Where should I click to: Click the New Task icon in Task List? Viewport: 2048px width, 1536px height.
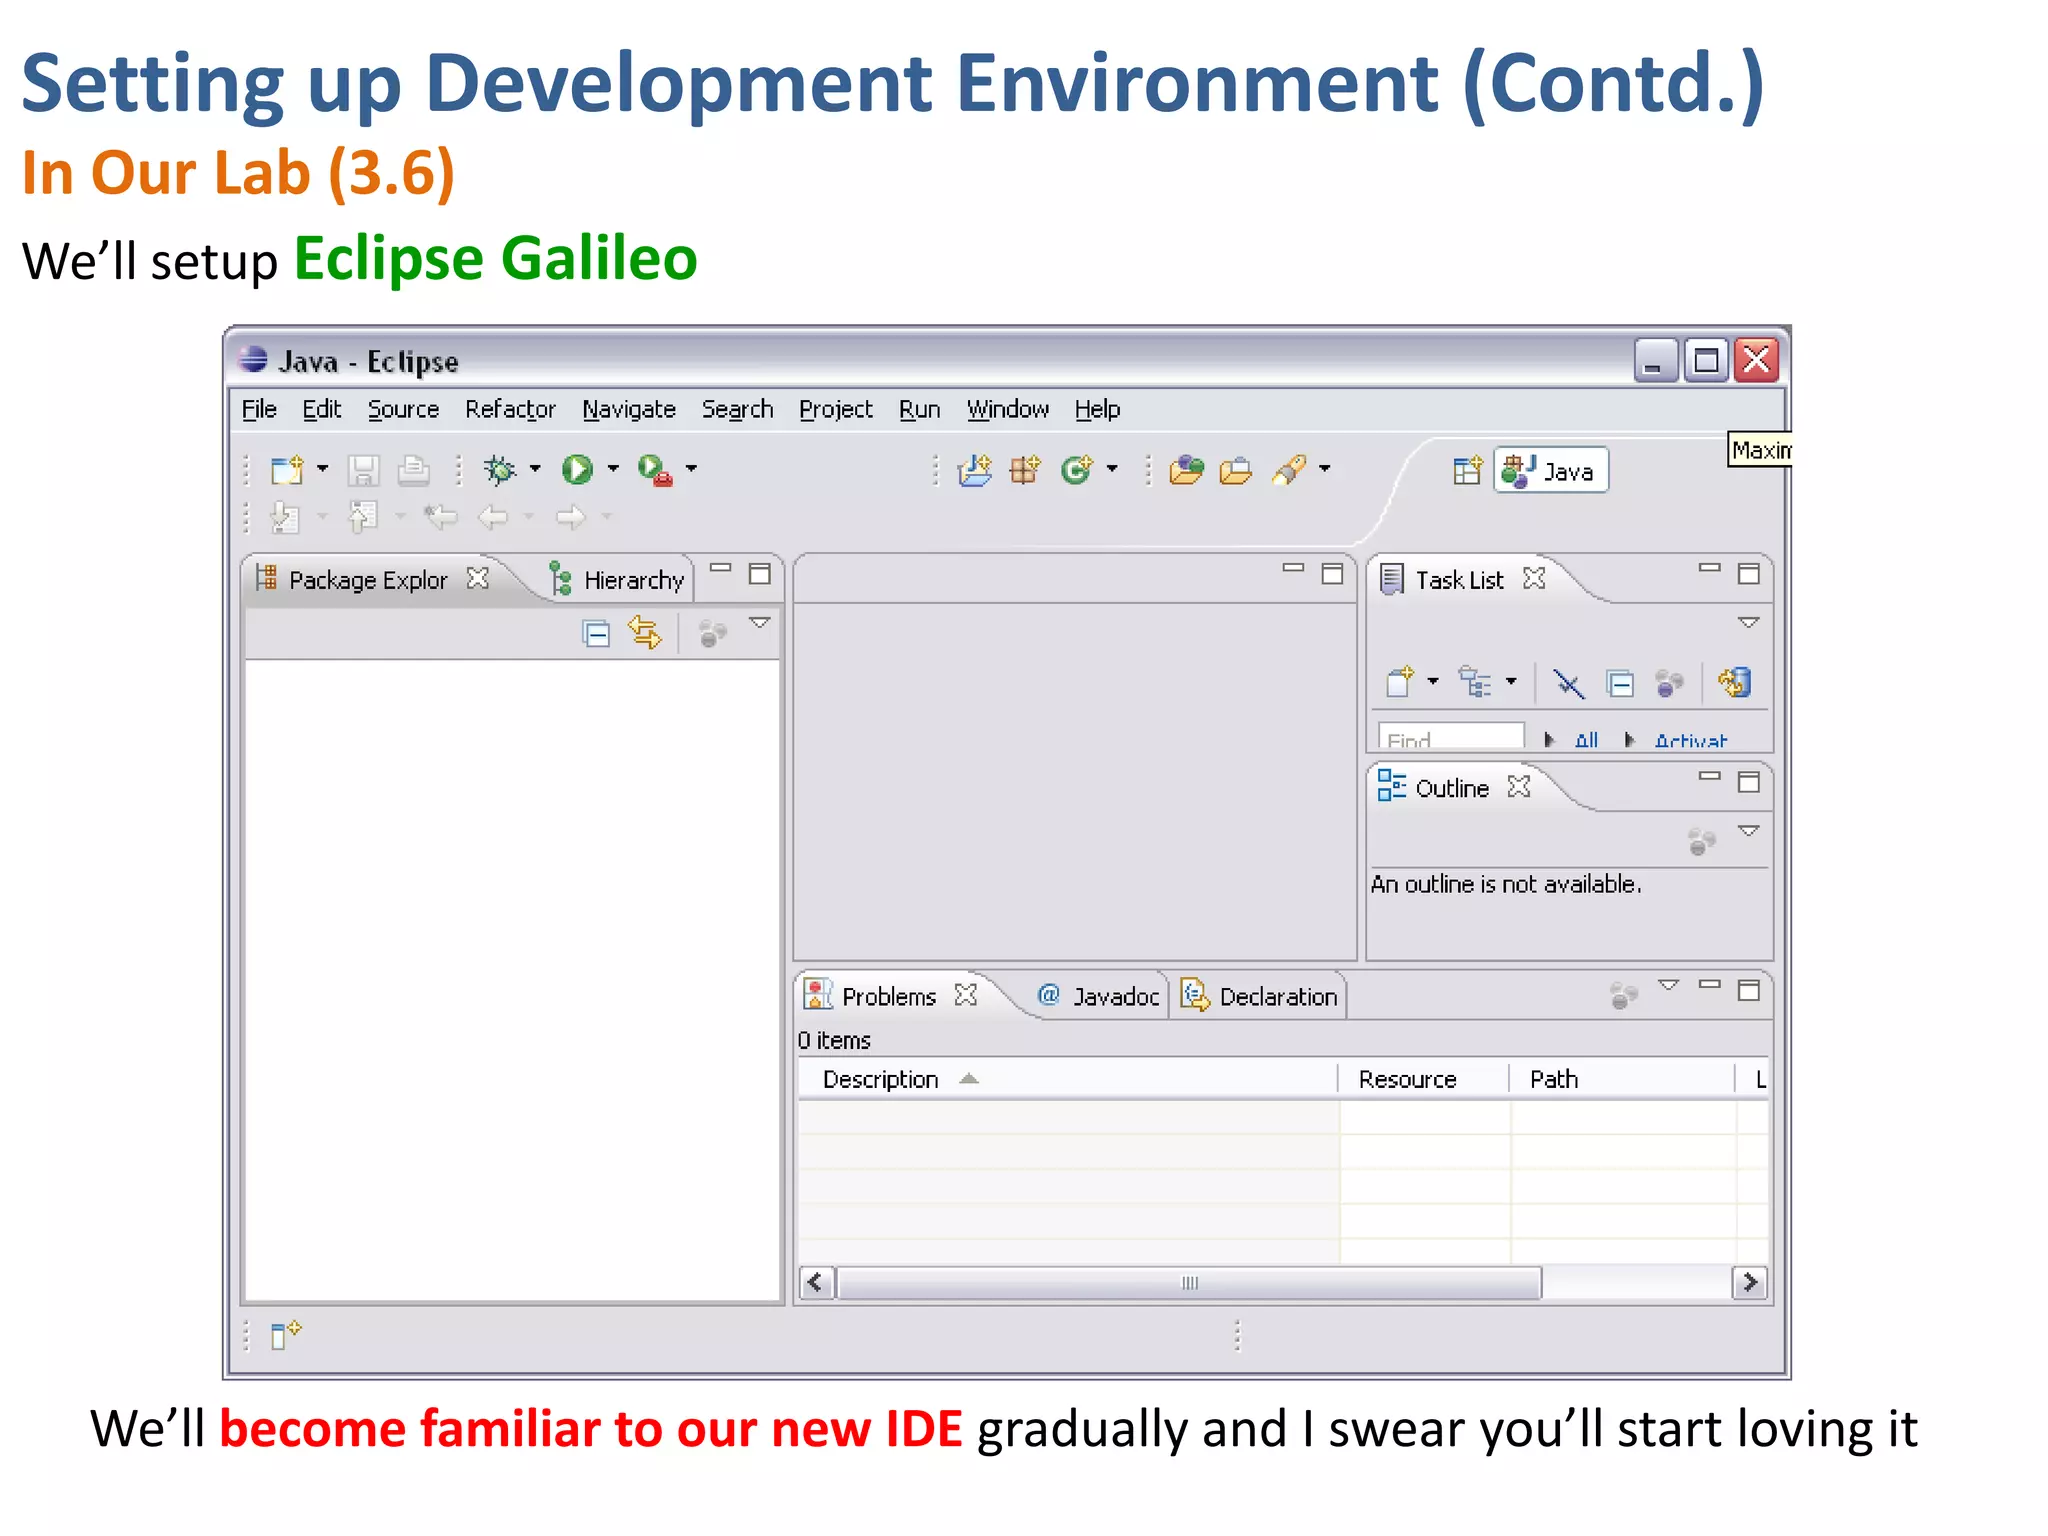(x=1400, y=682)
